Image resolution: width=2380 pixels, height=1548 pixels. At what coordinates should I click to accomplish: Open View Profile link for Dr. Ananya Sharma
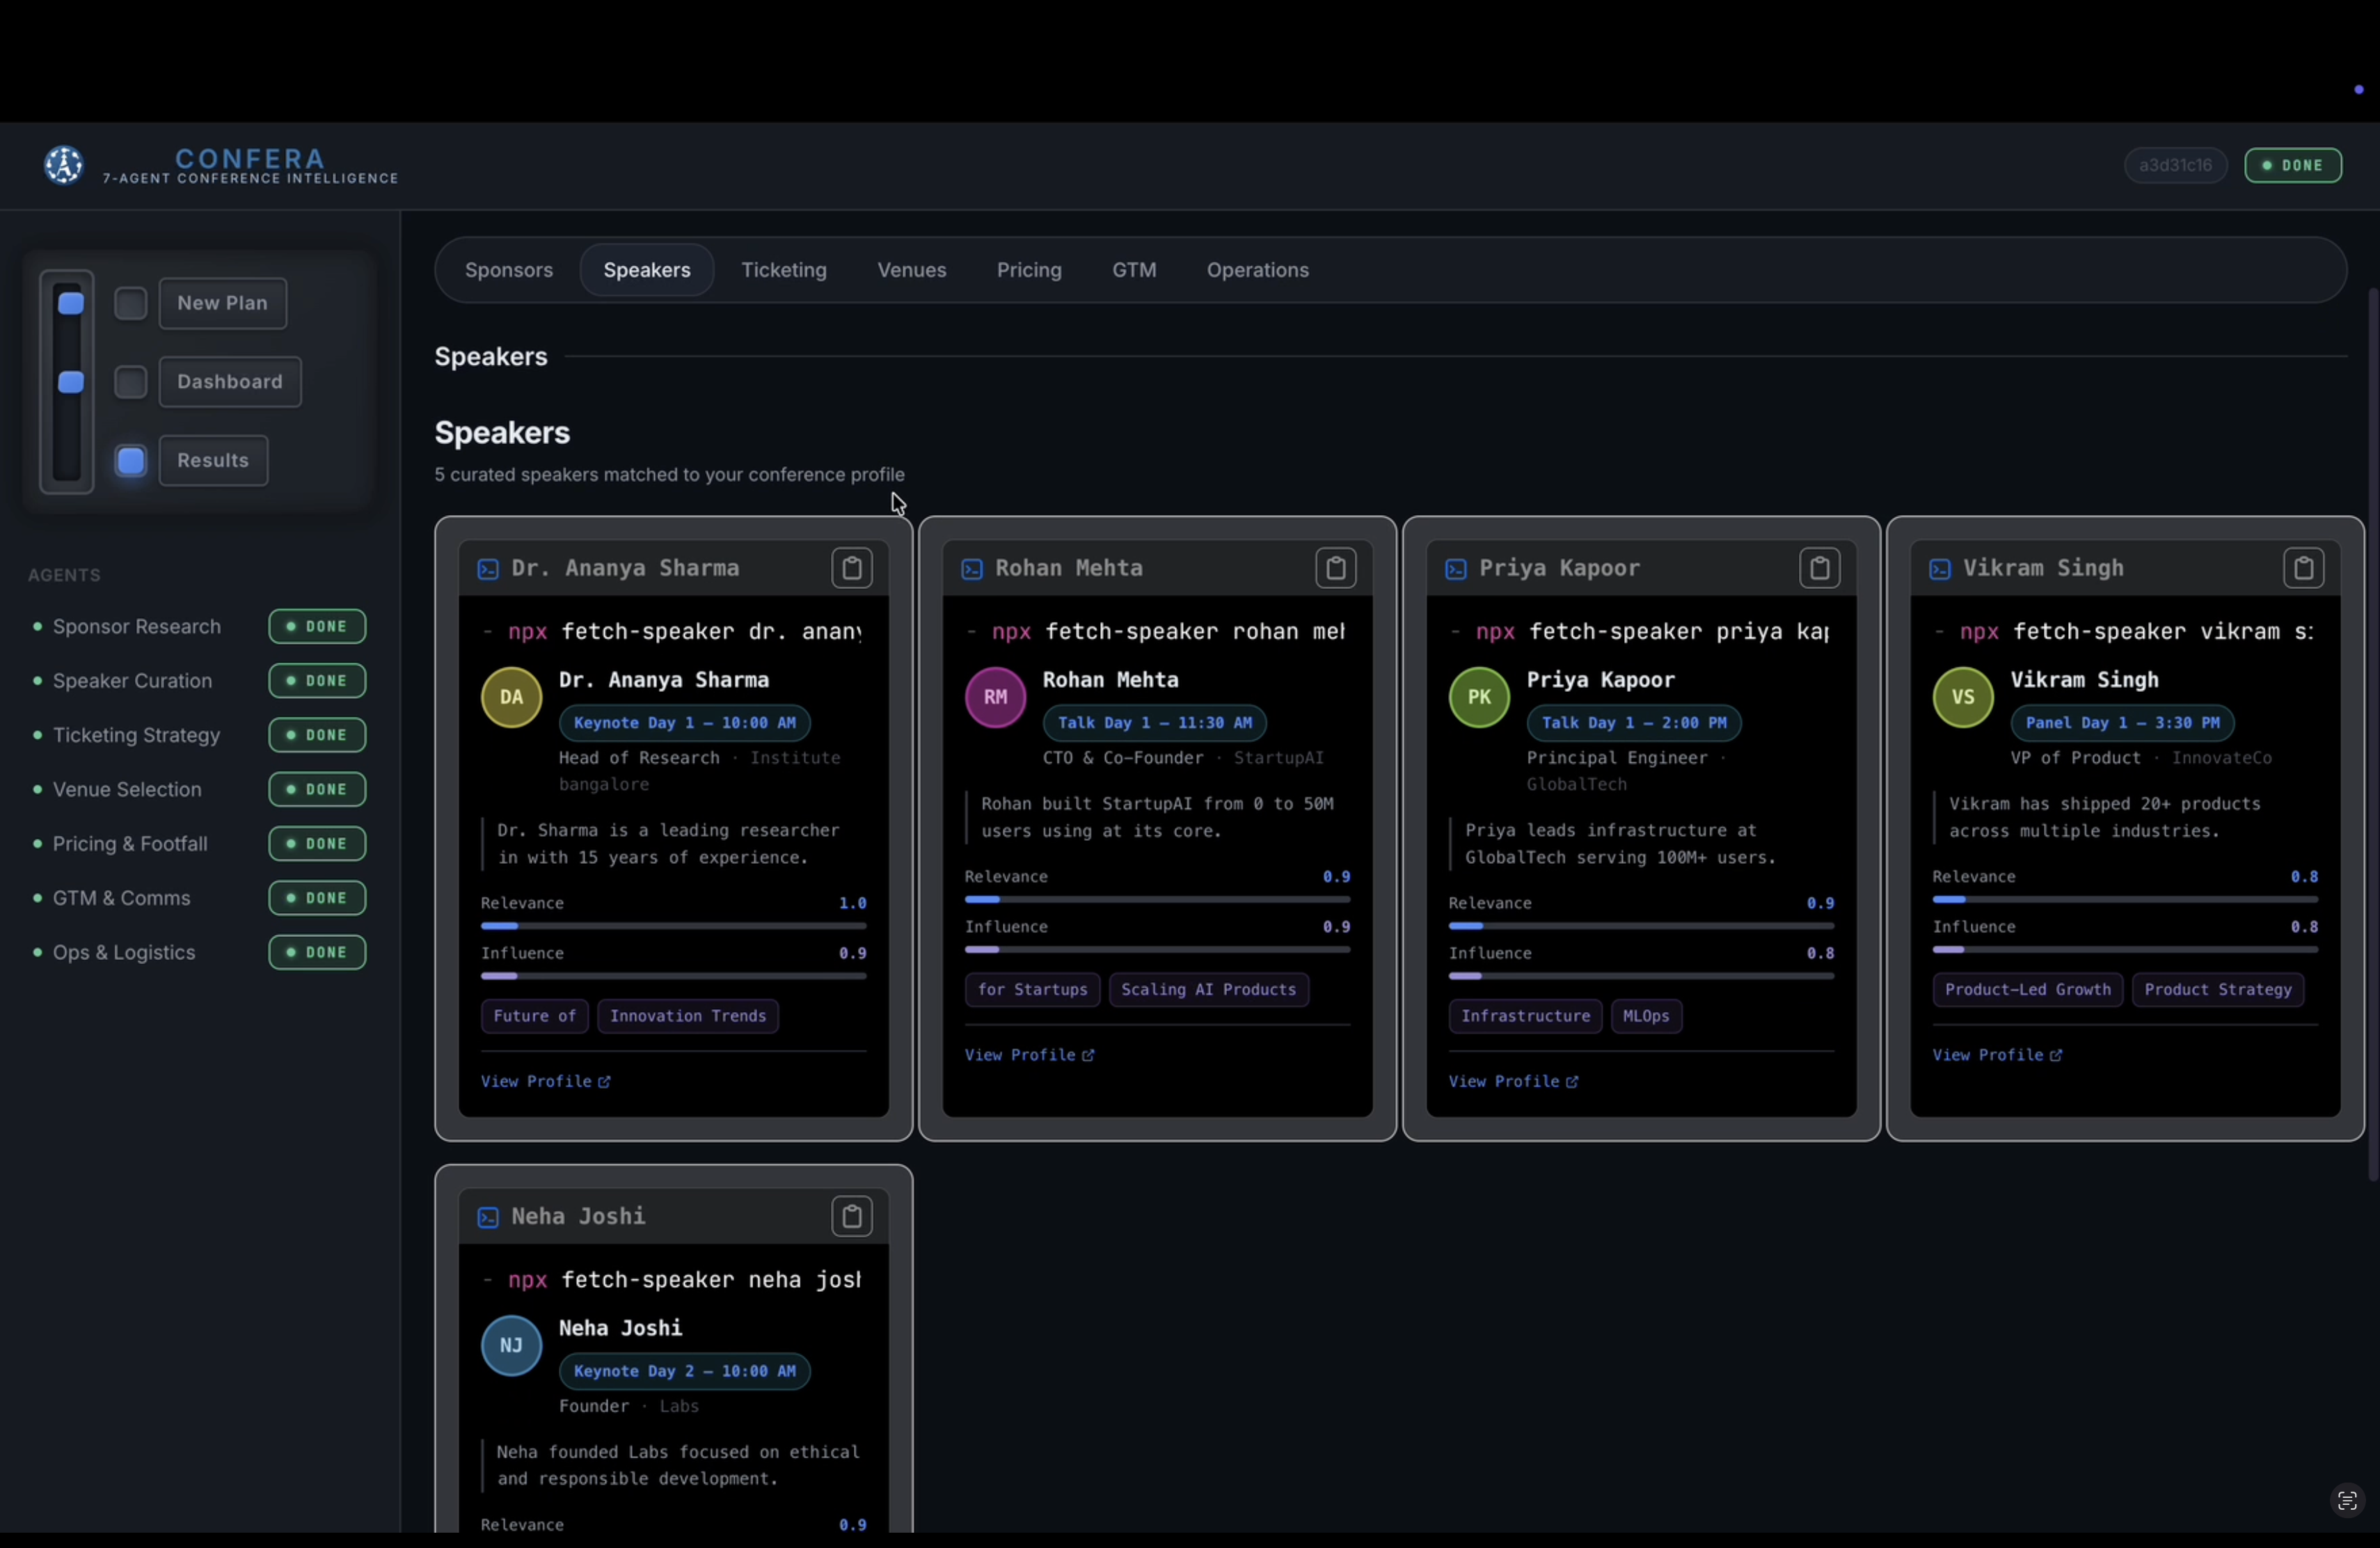(x=545, y=1081)
